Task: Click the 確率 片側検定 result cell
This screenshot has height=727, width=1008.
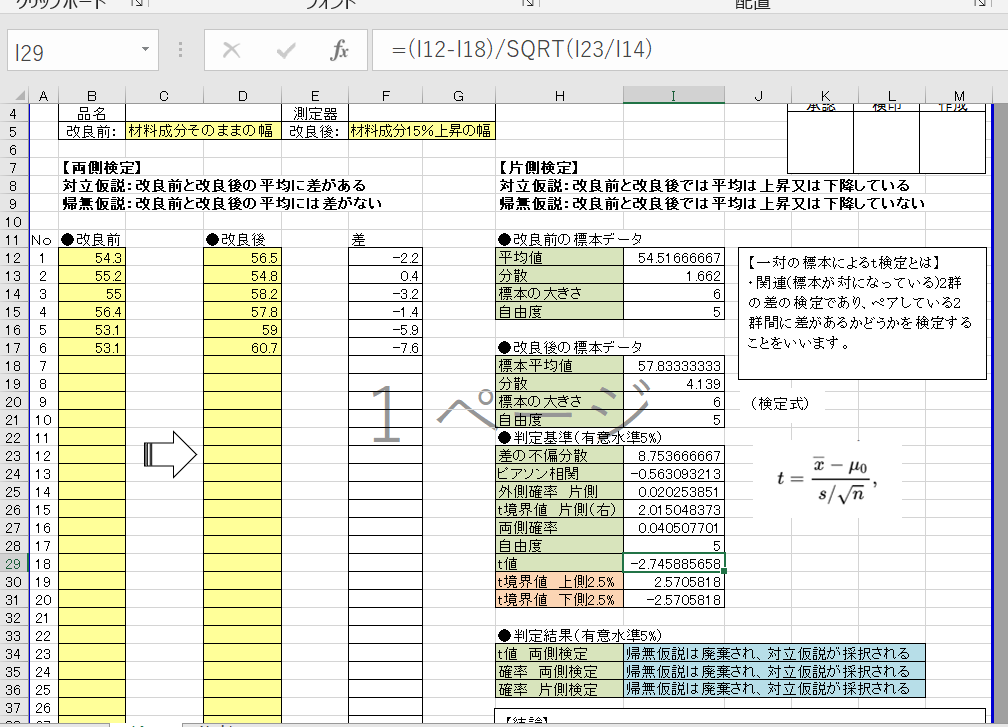Action: click(775, 690)
